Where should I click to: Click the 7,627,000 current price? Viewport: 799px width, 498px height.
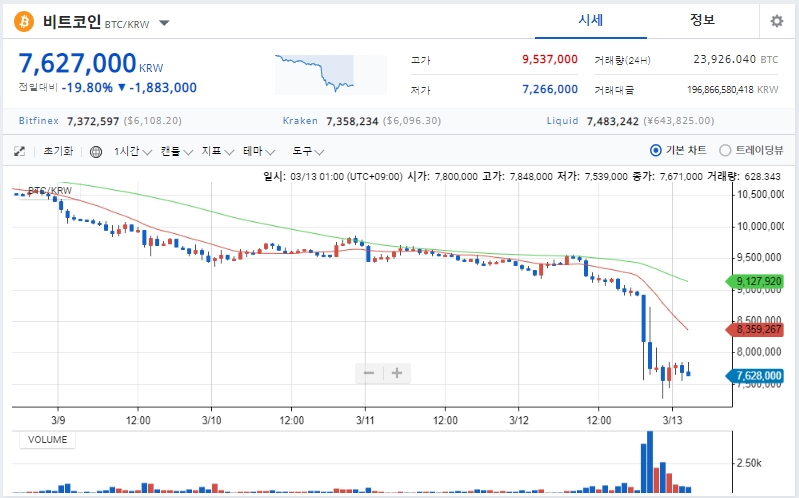coord(77,64)
